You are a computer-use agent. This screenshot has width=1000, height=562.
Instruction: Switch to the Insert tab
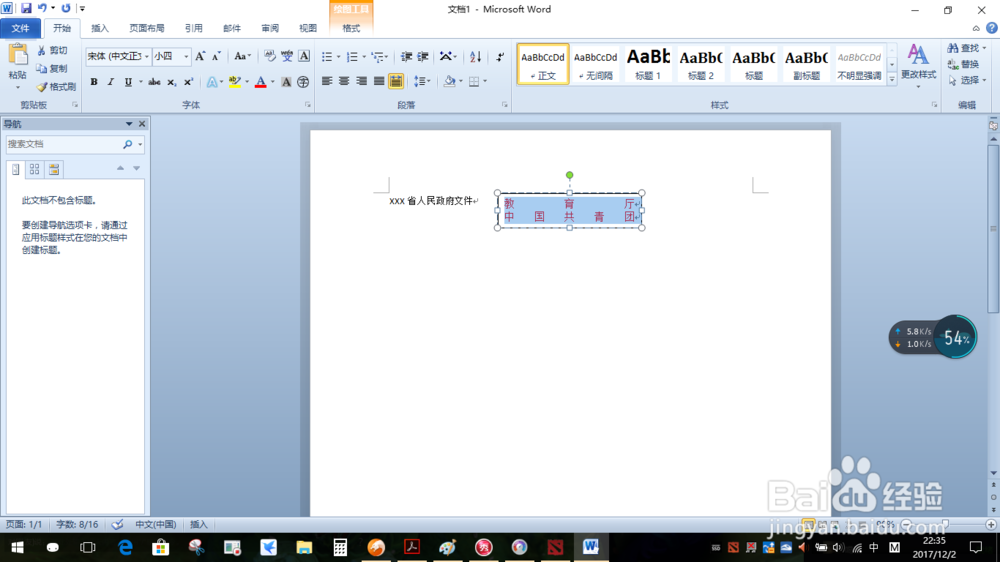point(100,28)
